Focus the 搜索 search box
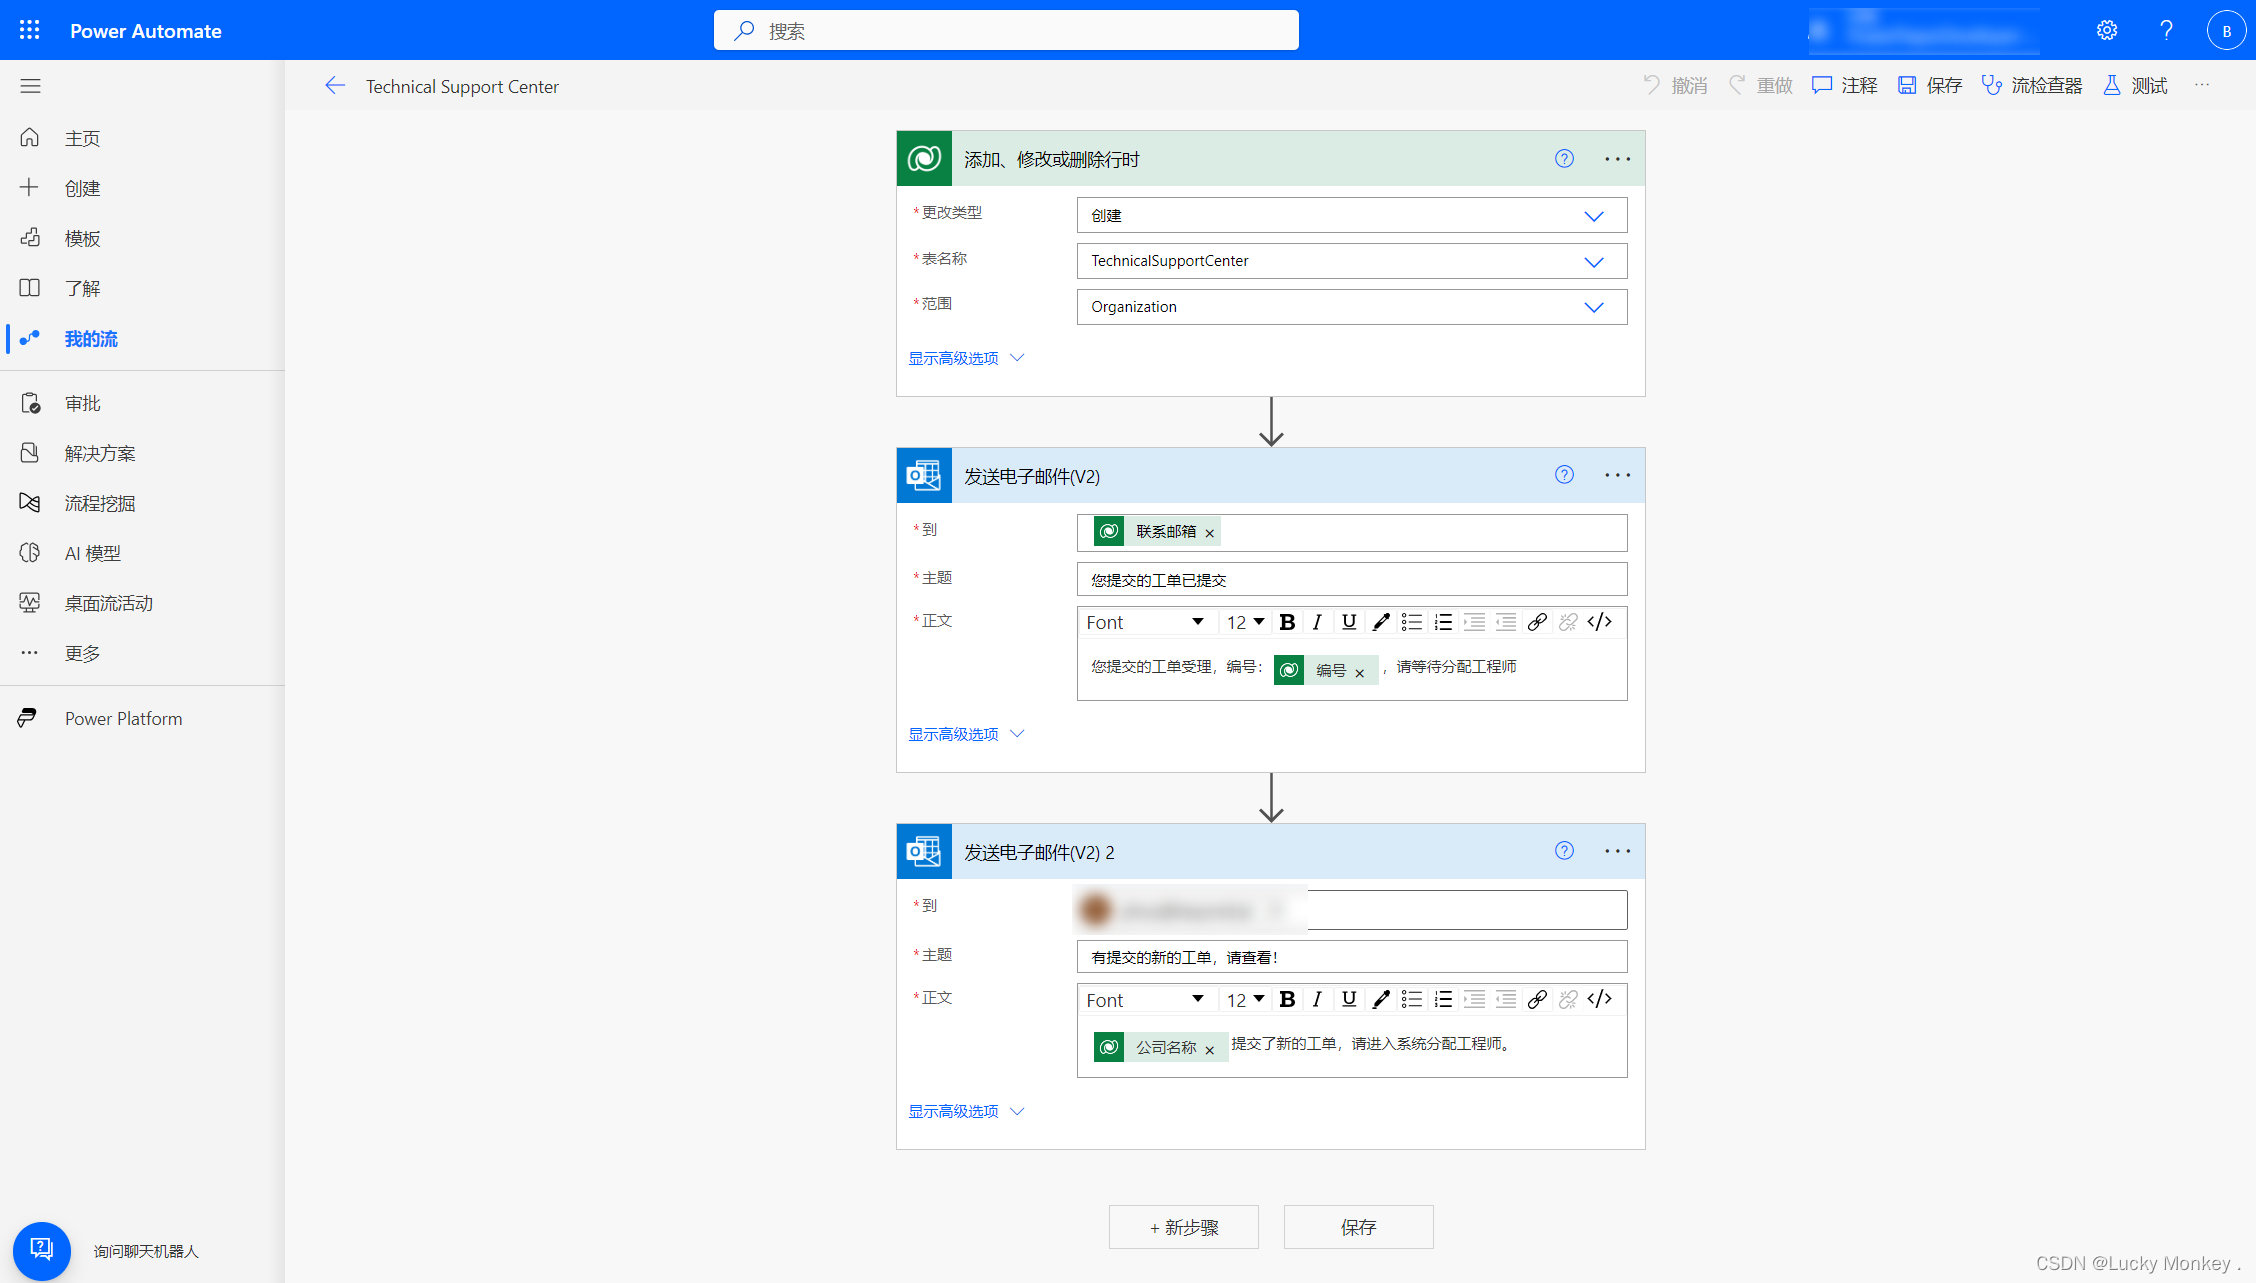Viewport: 2256px width, 1283px height. pos(1006,30)
